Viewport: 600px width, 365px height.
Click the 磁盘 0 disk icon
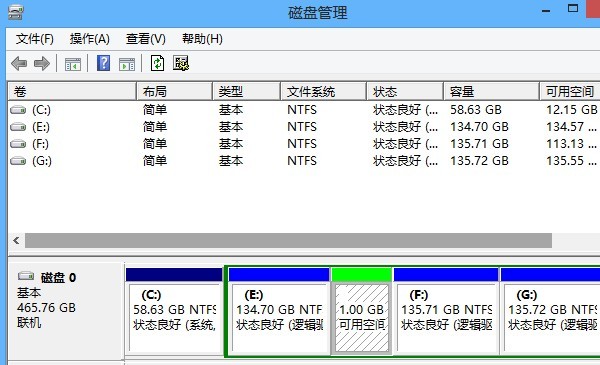coord(26,275)
